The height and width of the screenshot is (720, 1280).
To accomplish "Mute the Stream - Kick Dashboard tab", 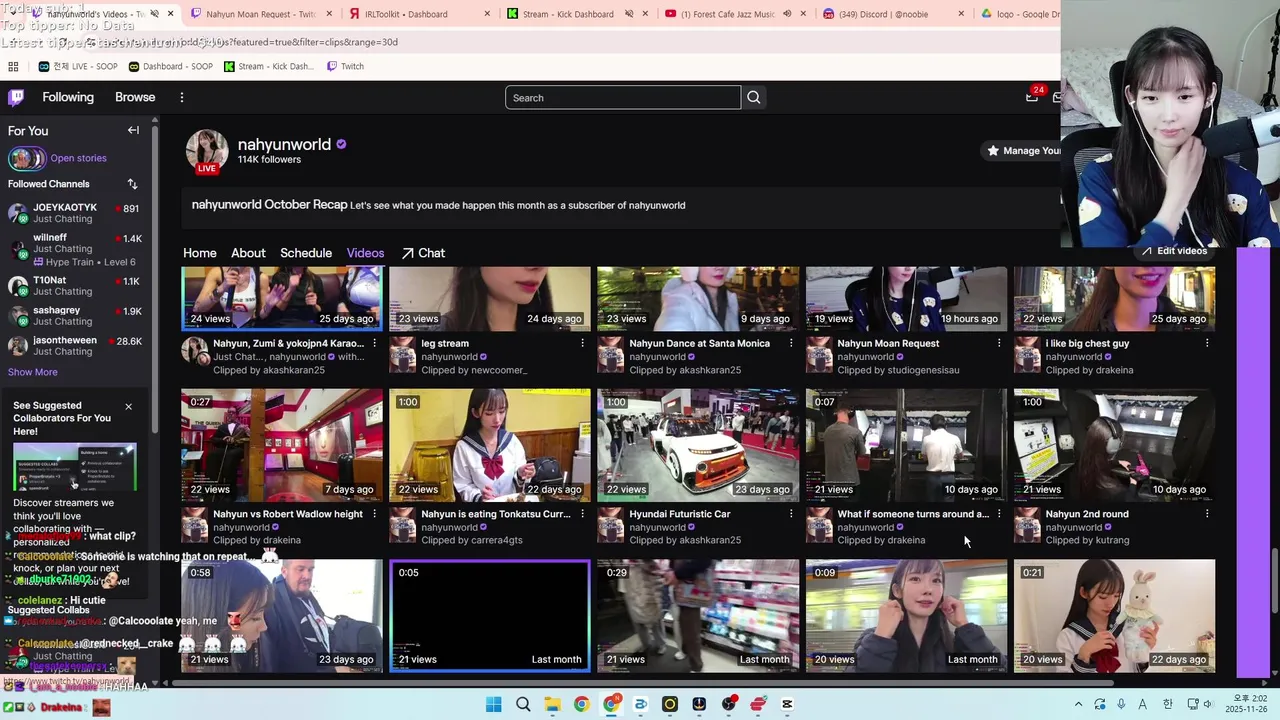I will (629, 14).
